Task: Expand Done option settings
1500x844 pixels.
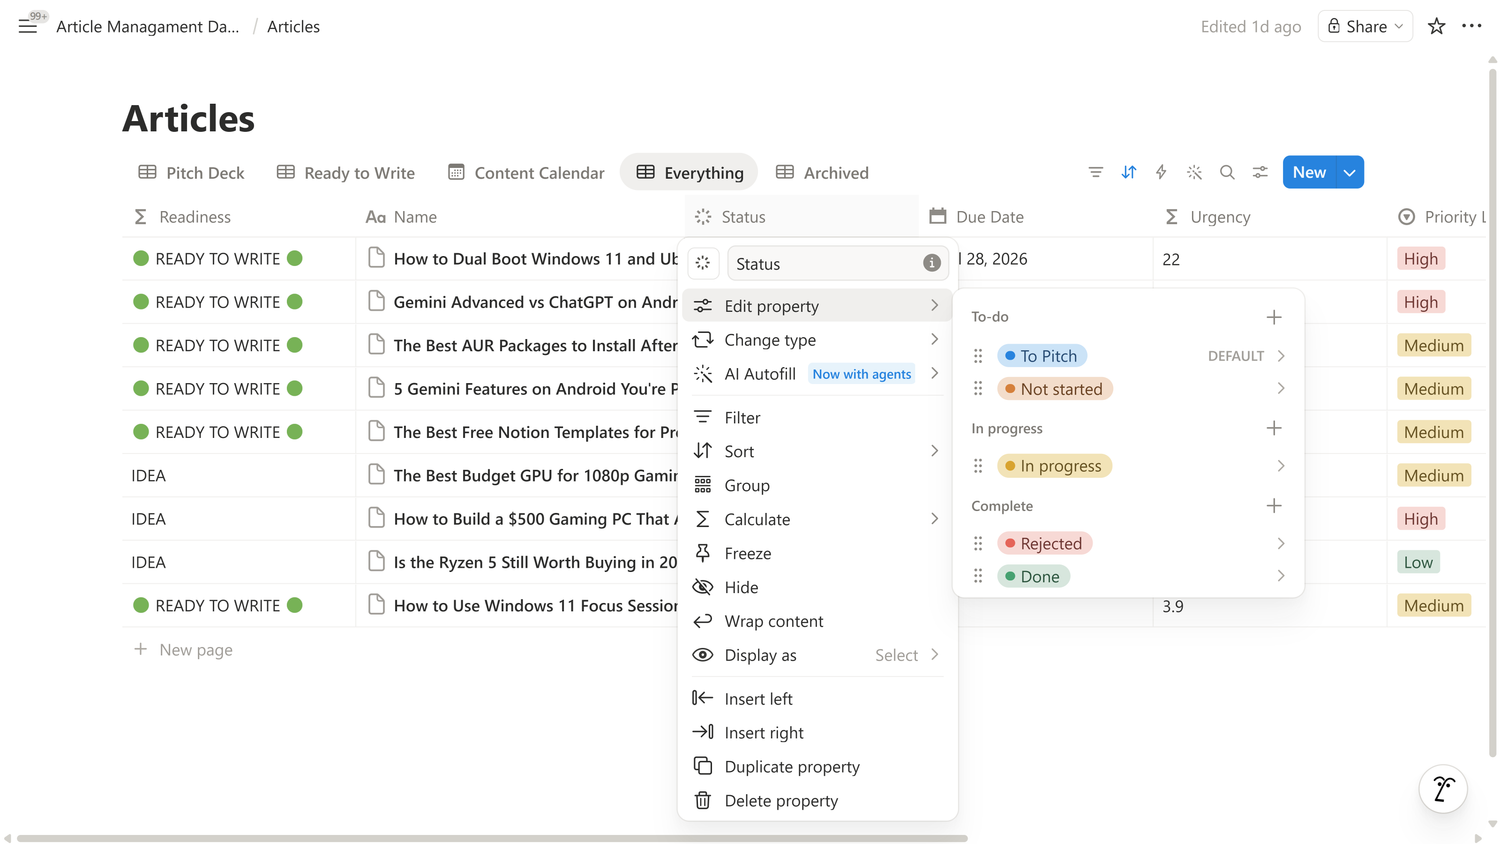Action: 1281,576
